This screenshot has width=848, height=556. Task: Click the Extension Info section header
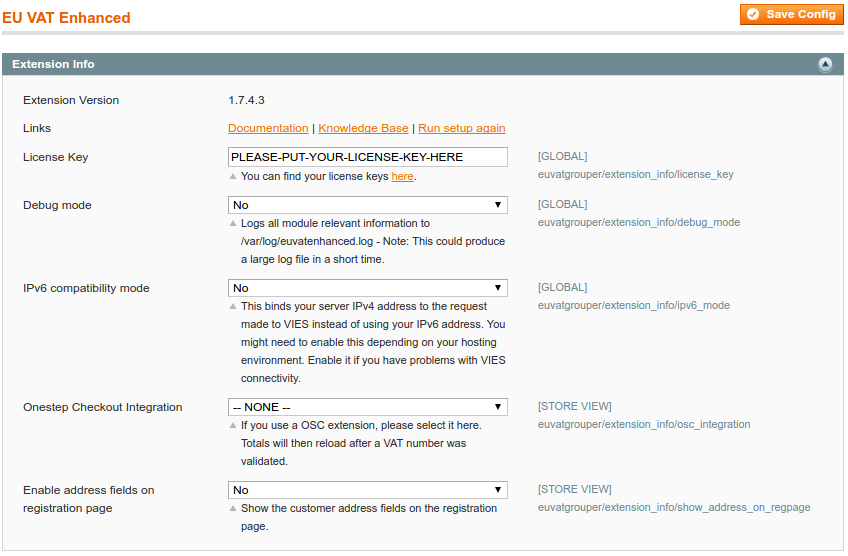(423, 64)
